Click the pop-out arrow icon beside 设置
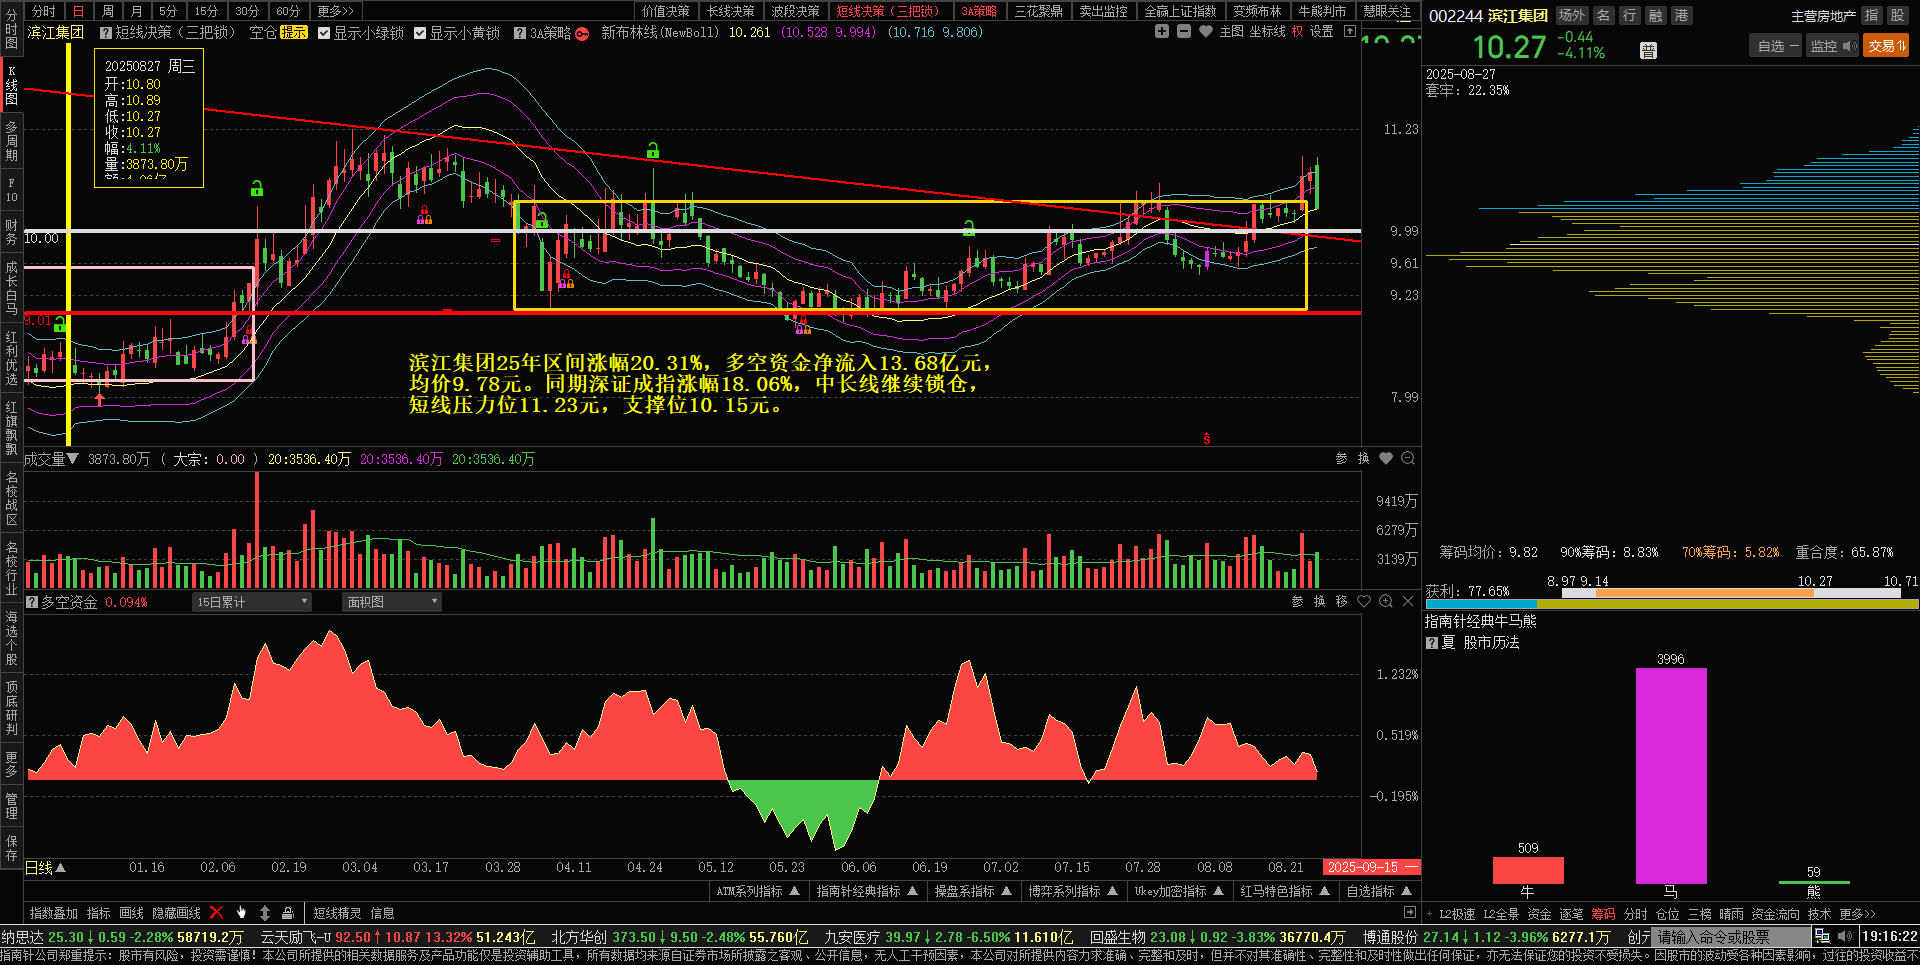The height and width of the screenshot is (965, 1920). point(1350,31)
